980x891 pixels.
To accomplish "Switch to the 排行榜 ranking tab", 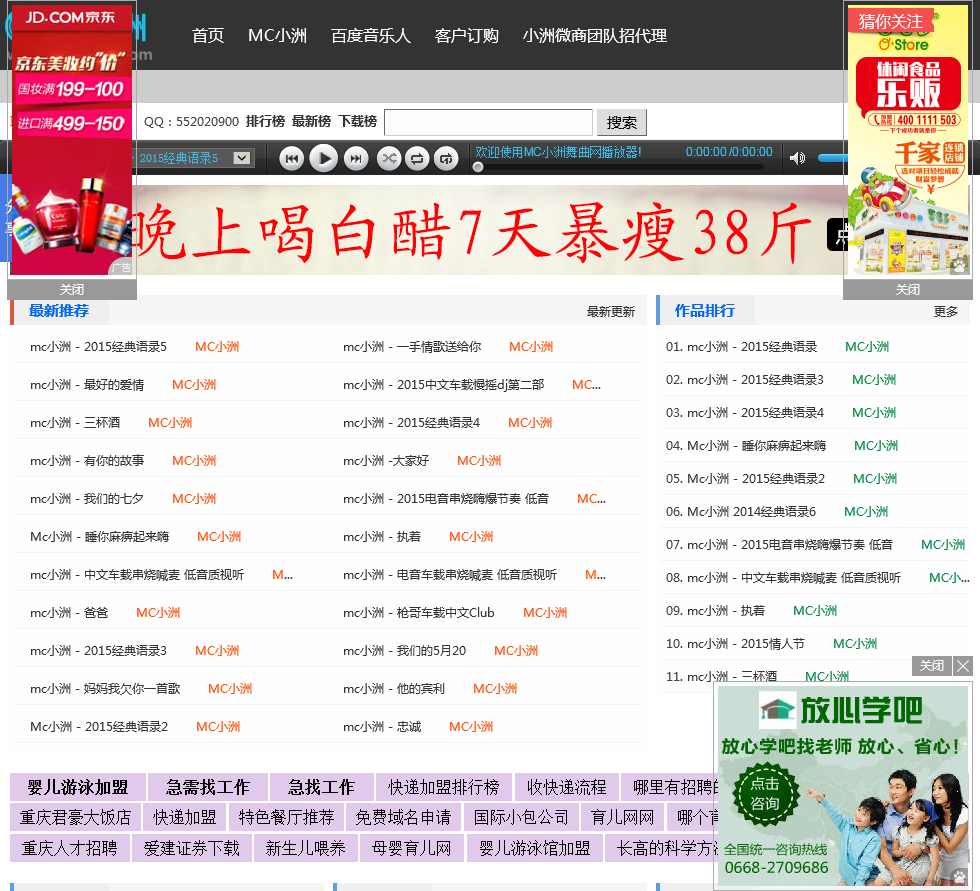I will tap(265, 121).
